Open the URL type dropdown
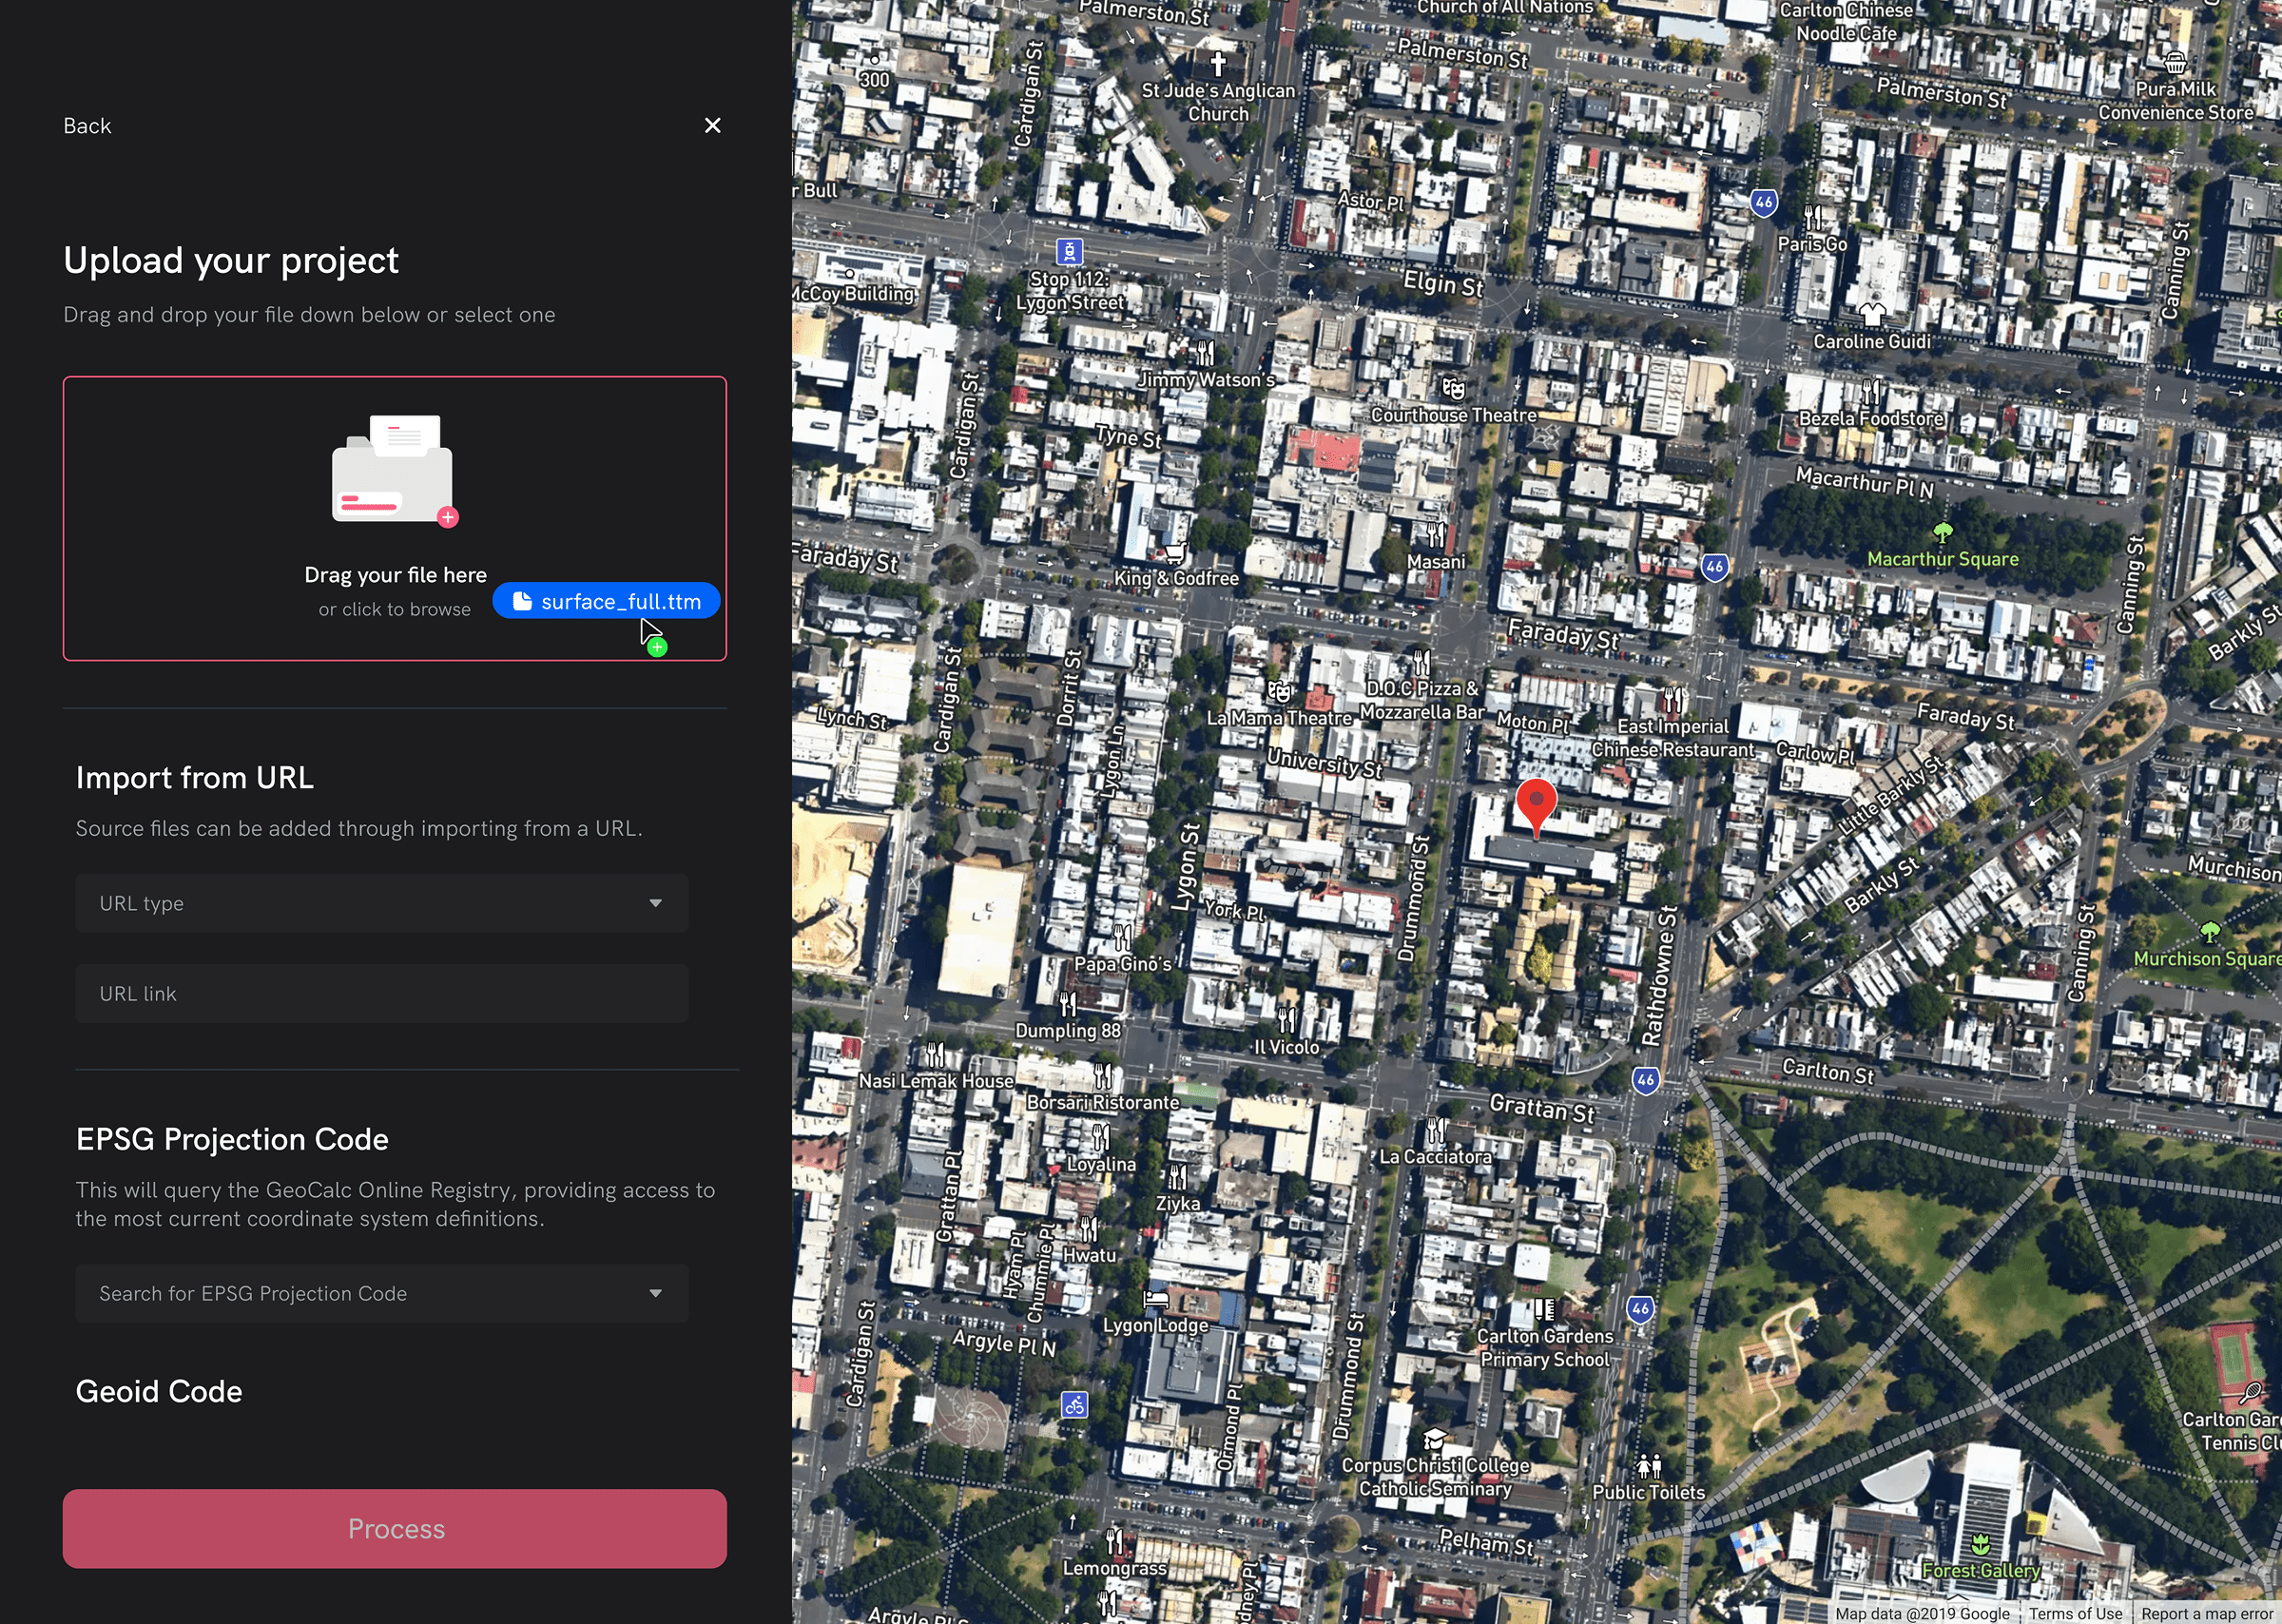 (382, 903)
